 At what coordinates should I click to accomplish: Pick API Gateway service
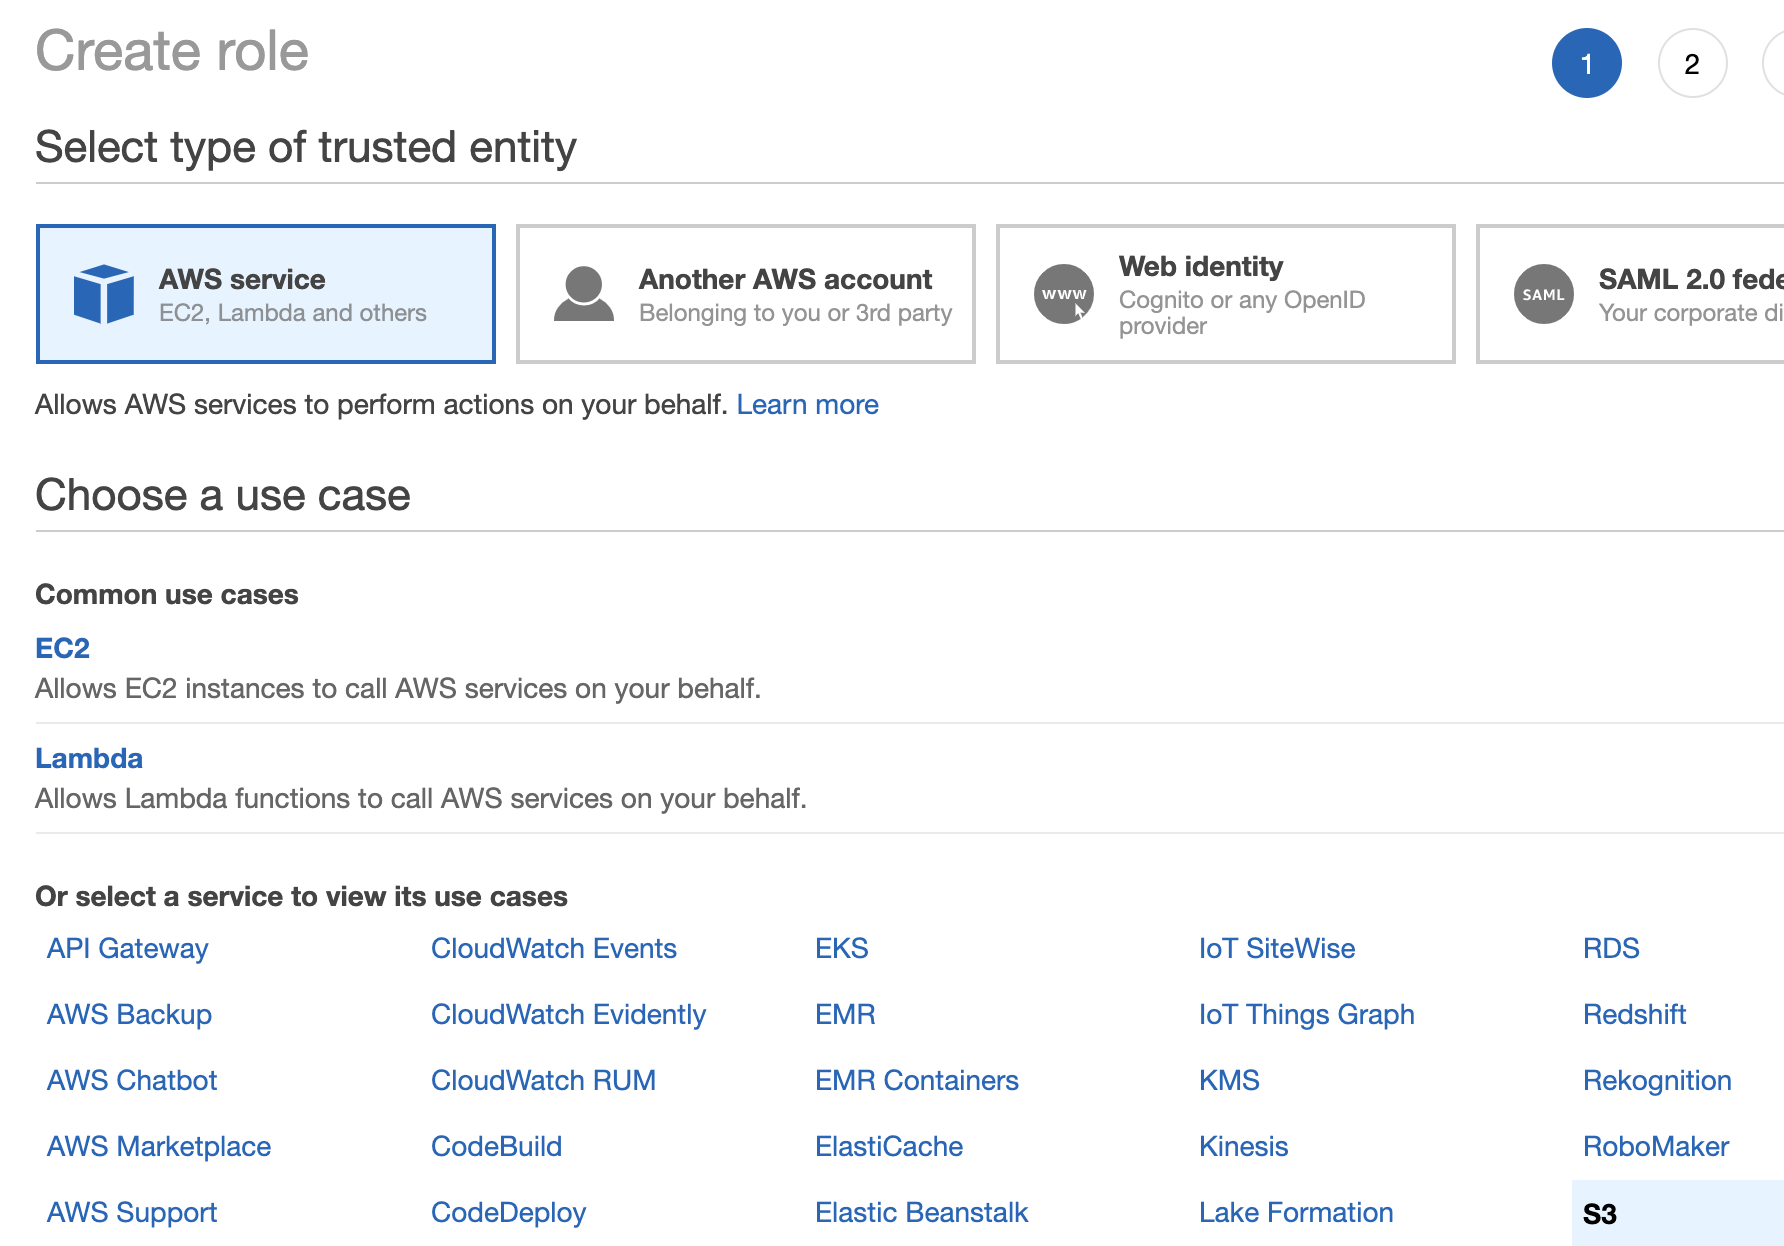coord(128,948)
